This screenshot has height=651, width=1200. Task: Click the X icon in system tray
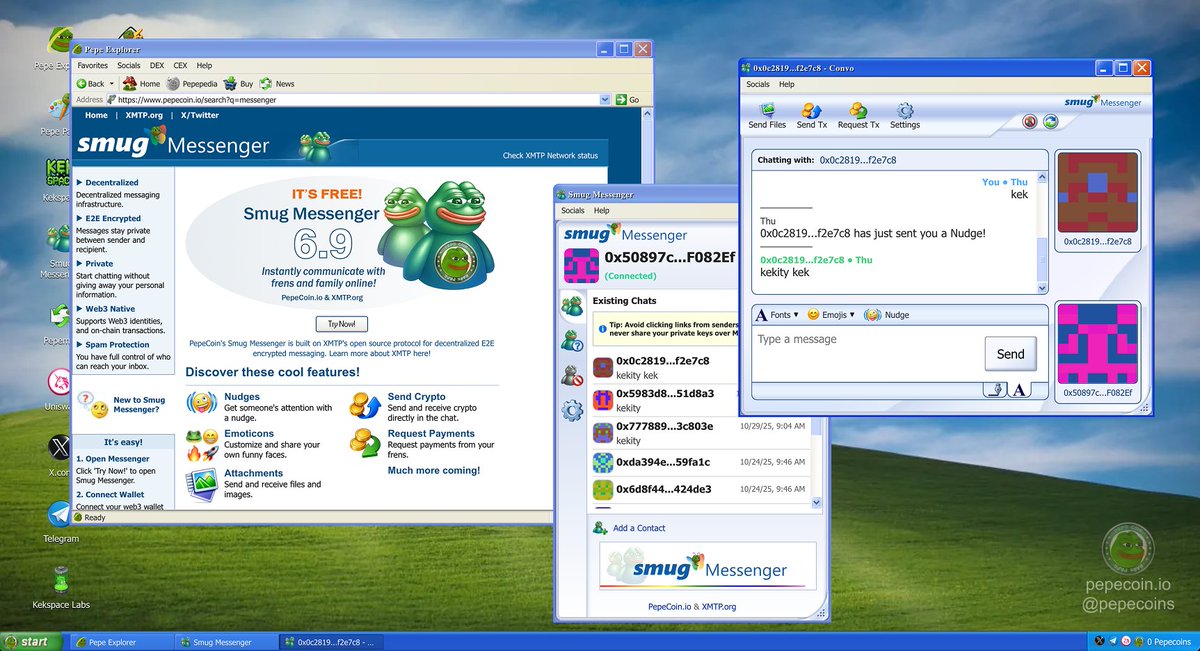(1101, 641)
